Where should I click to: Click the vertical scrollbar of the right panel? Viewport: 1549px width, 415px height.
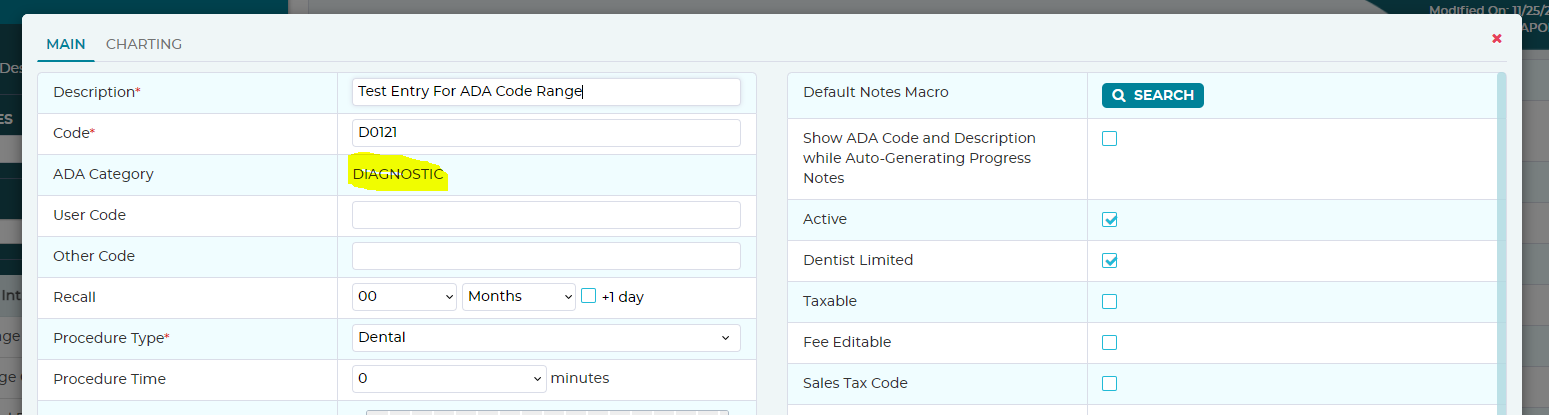pos(1502,243)
